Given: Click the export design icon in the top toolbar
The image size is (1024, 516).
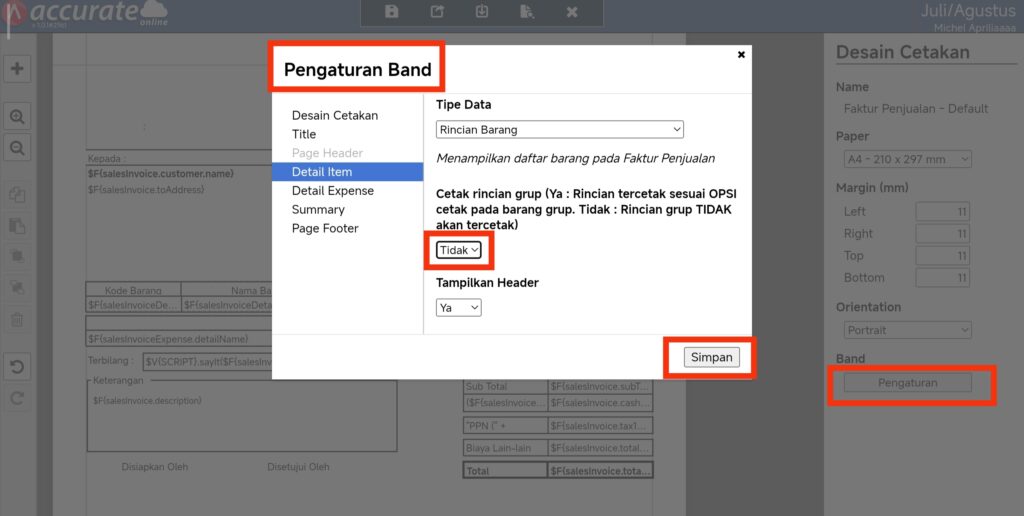Looking at the screenshot, I should tap(437, 12).
